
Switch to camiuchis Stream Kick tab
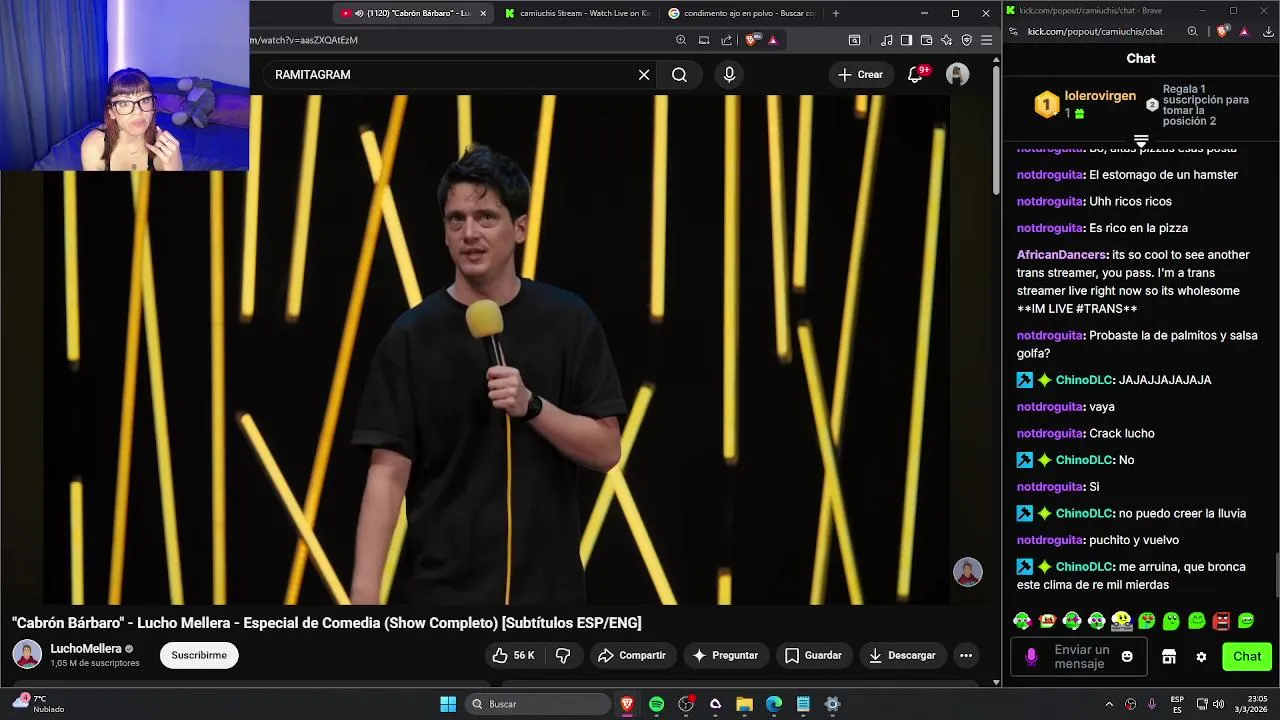click(578, 13)
